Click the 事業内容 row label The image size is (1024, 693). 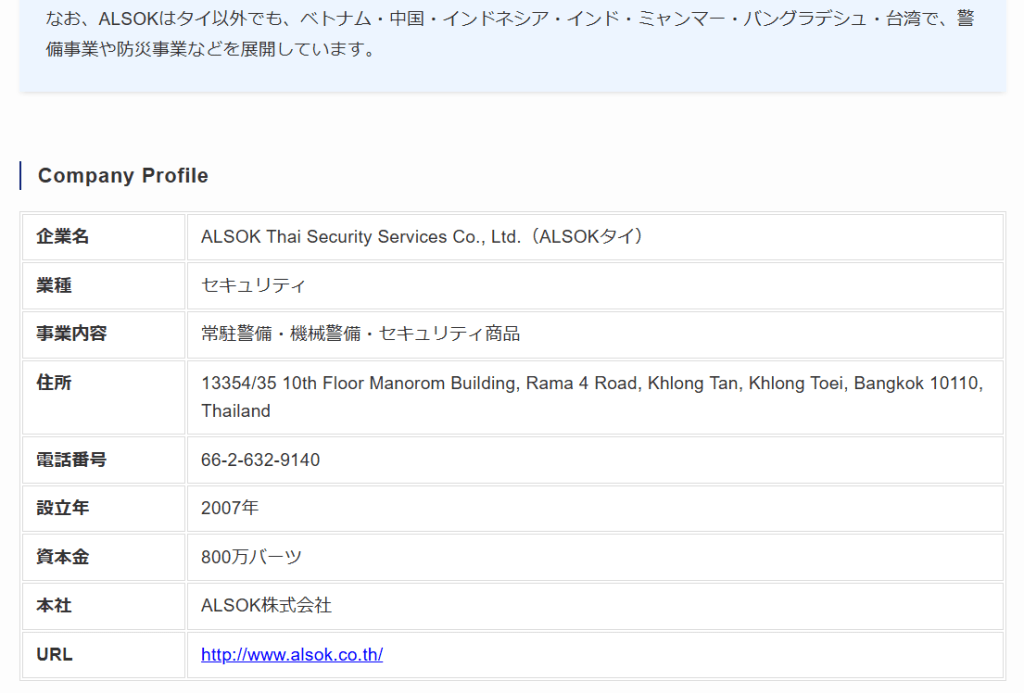point(71,334)
